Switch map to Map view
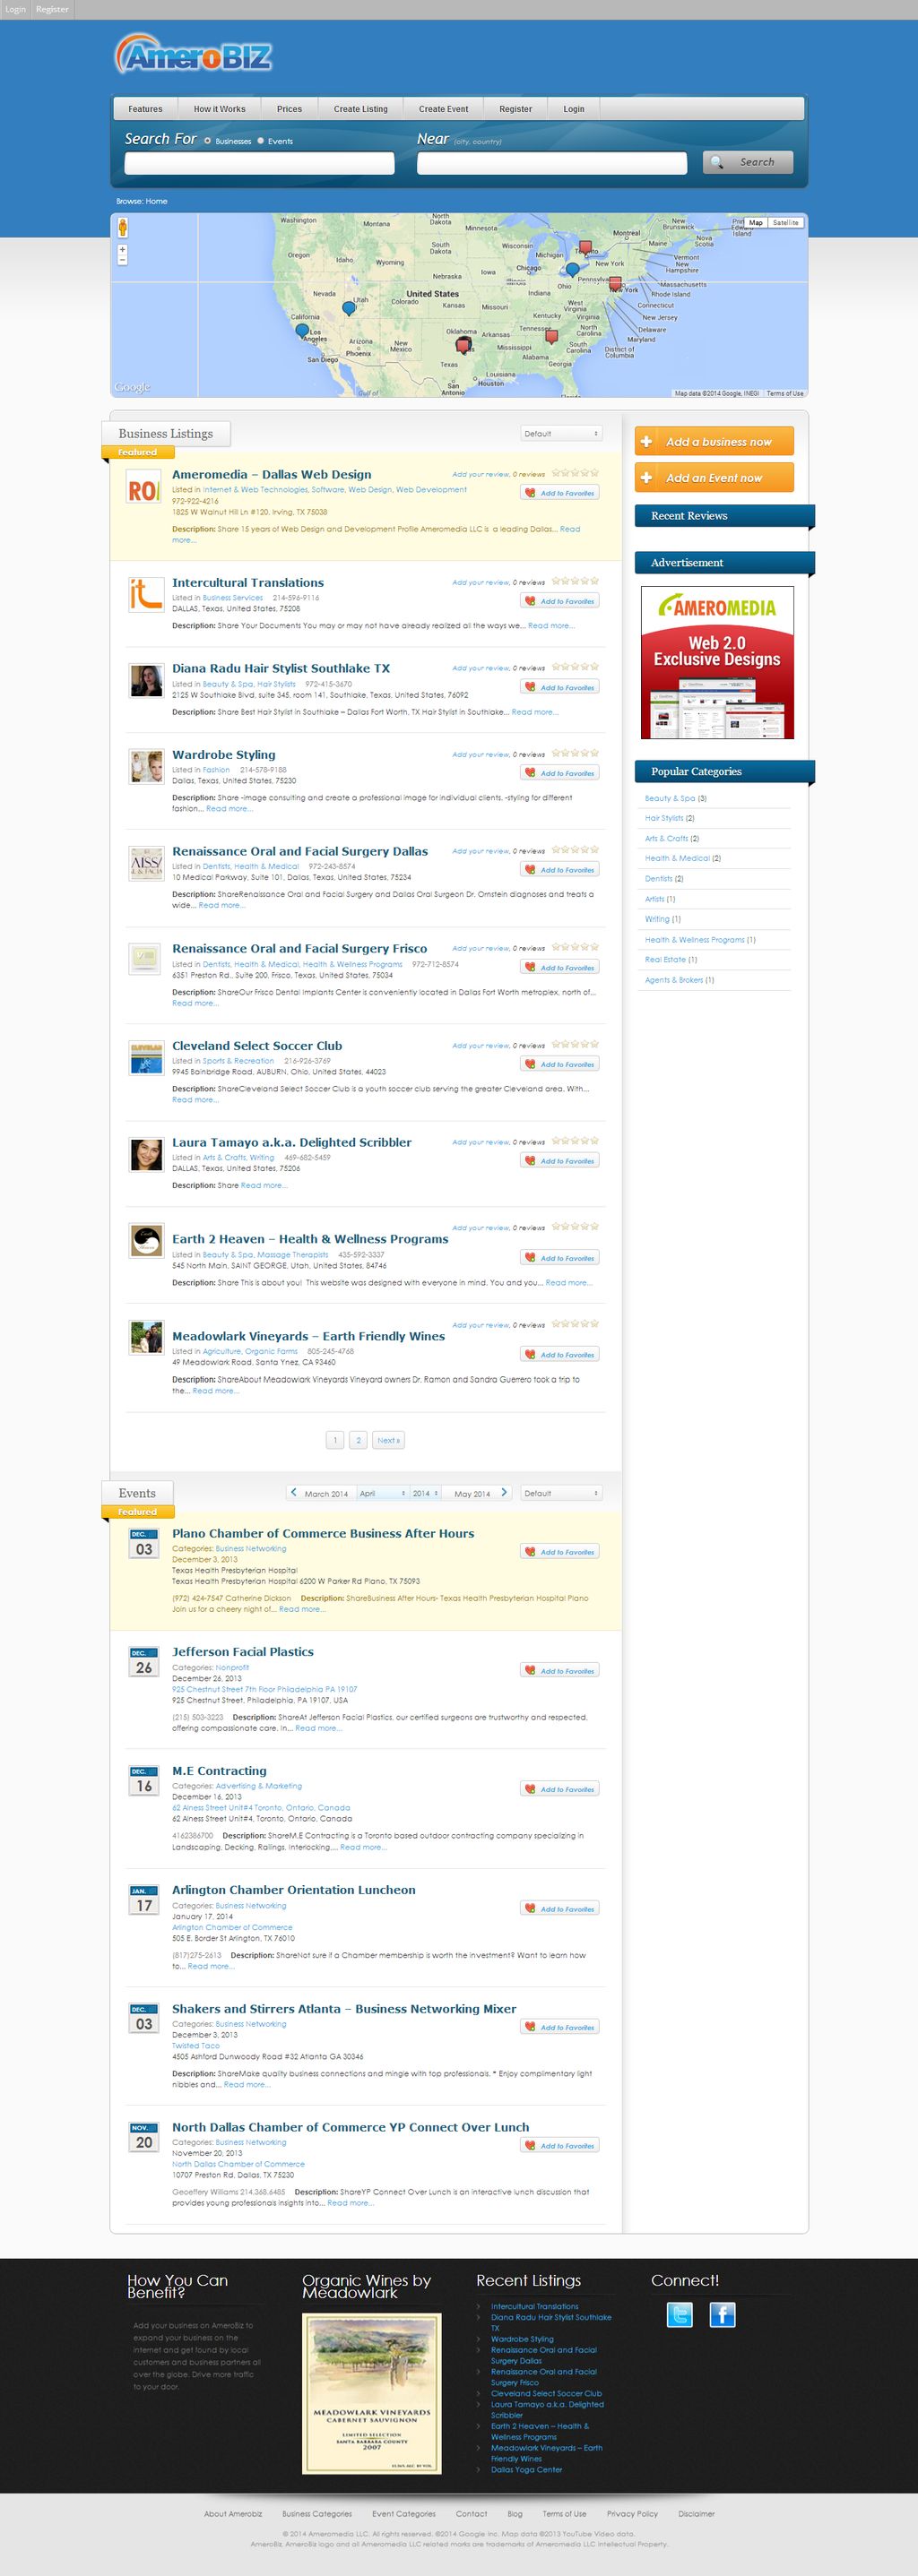This screenshot has height=2576, width=918. 755,223
